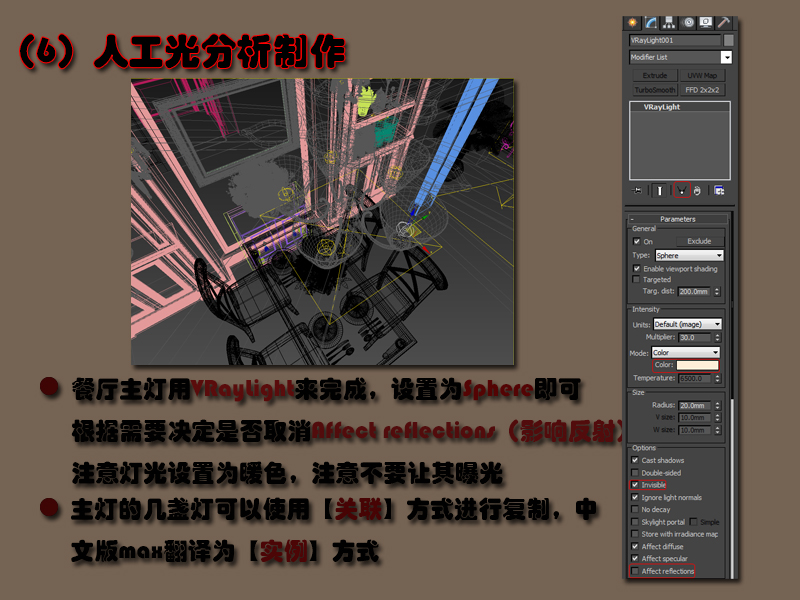This screenshot has width=800, height=600.
Task: Toggle Enable viewport shading checkbox
Action: click(x=637, y=268)
